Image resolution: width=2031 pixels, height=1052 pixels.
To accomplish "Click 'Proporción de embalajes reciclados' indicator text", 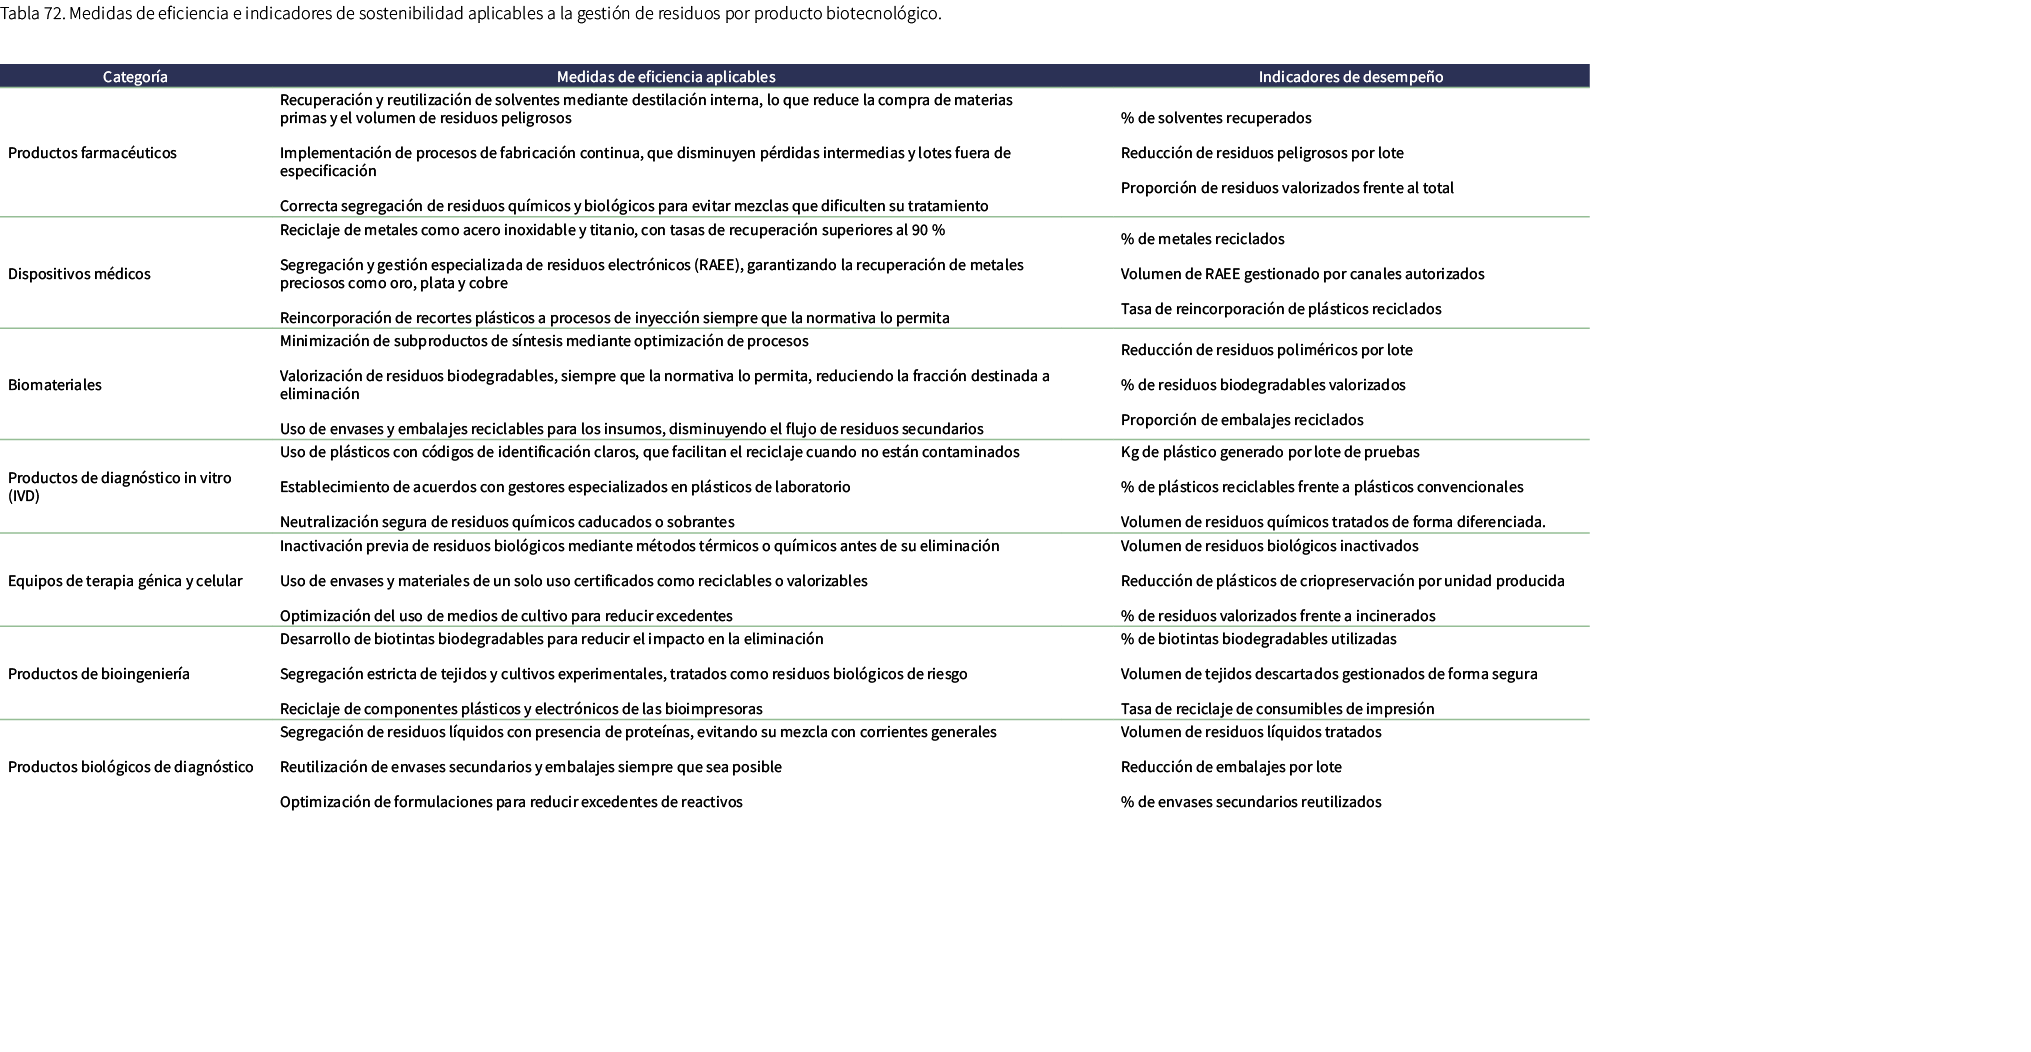I will 1241,420.
